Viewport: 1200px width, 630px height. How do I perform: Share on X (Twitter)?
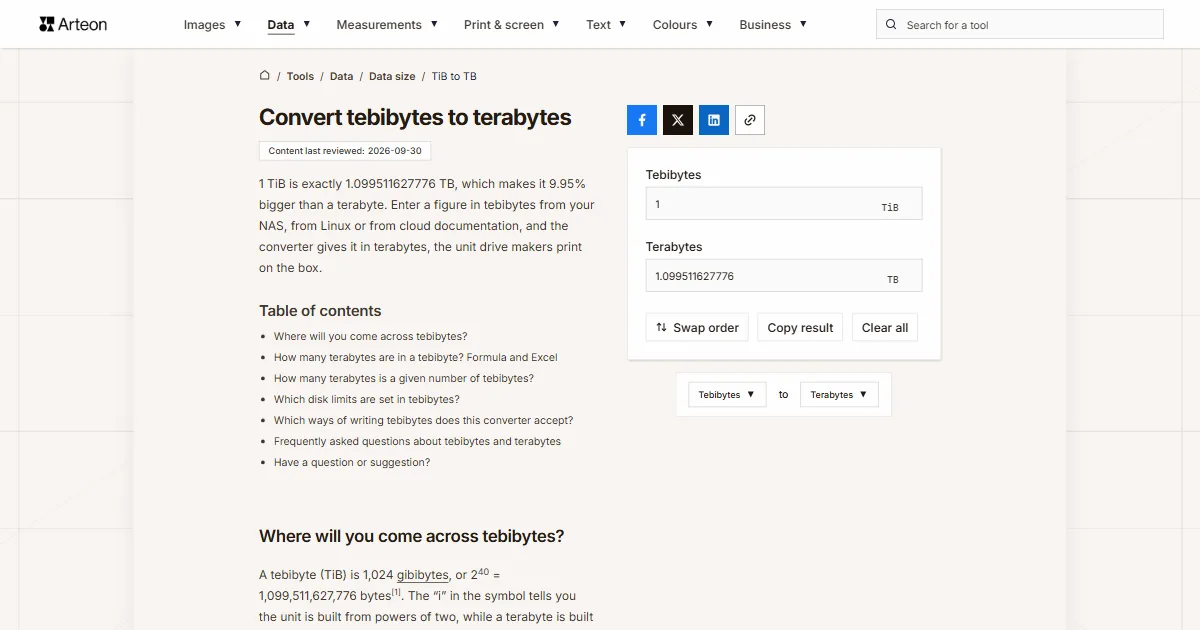click(x=678, y=120)
